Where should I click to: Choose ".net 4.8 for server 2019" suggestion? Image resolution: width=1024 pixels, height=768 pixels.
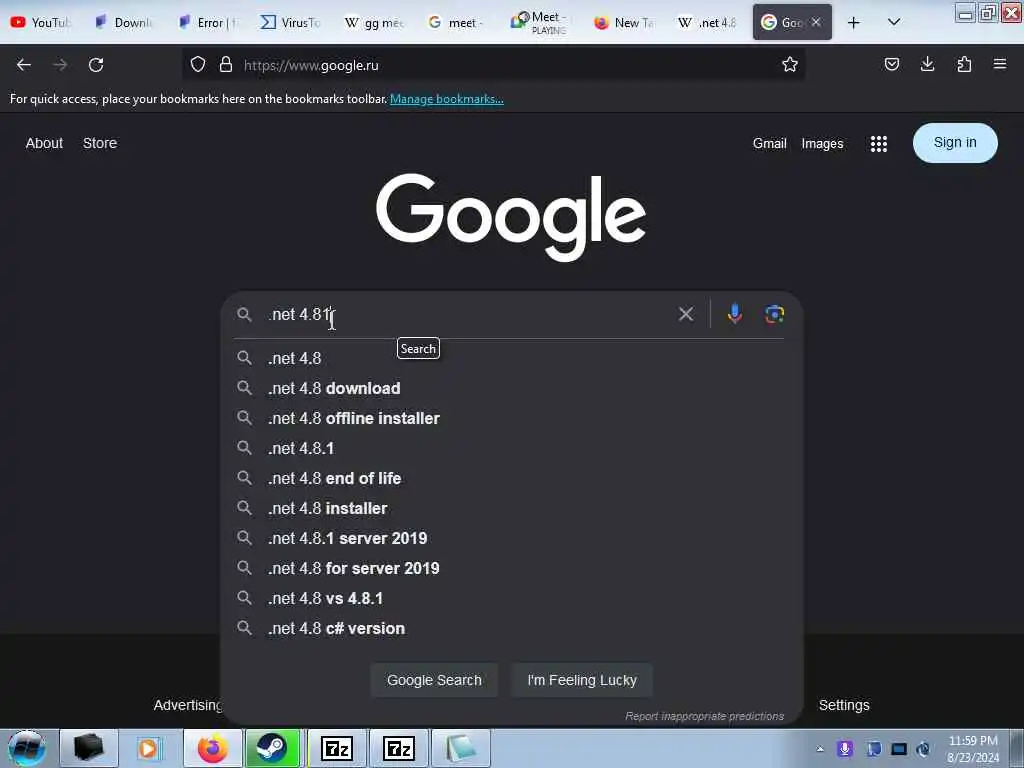(x=511, y=568)
